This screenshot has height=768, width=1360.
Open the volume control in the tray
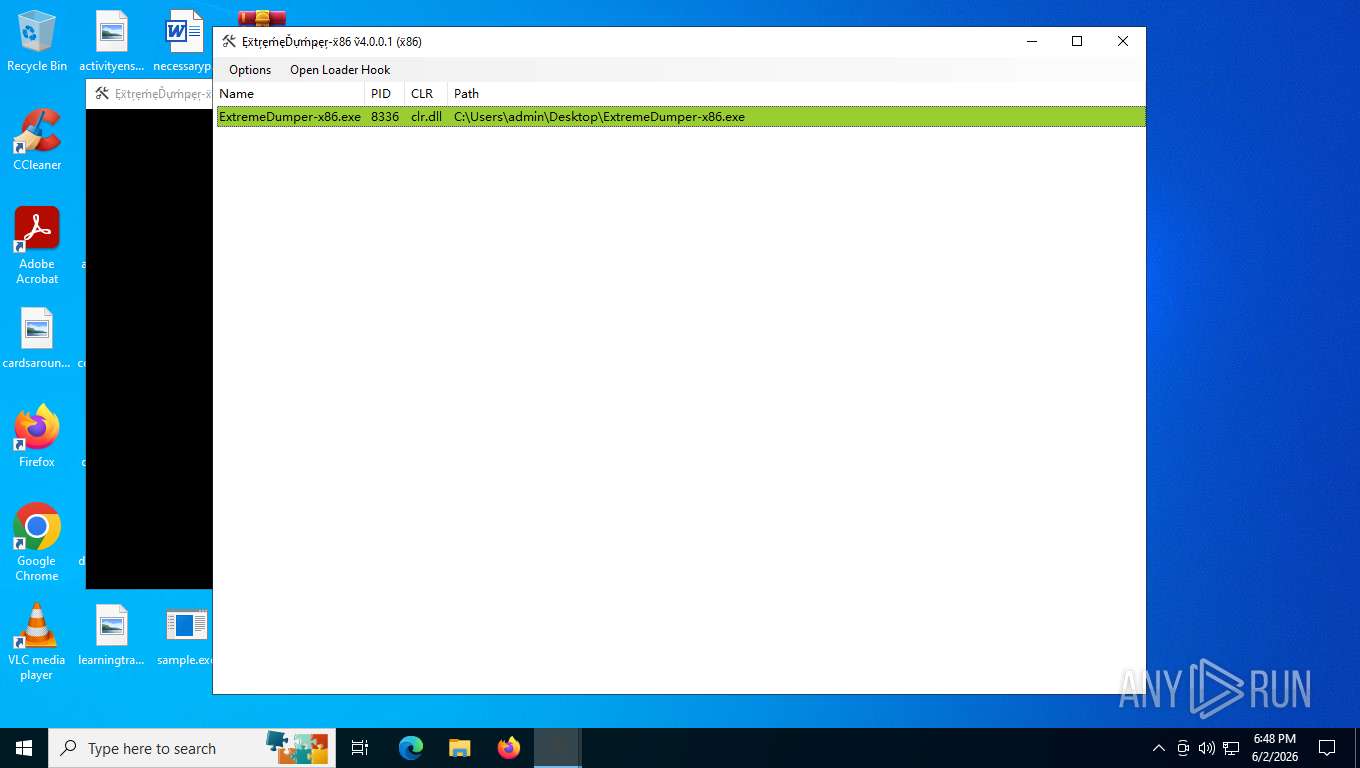(1207, 748)
